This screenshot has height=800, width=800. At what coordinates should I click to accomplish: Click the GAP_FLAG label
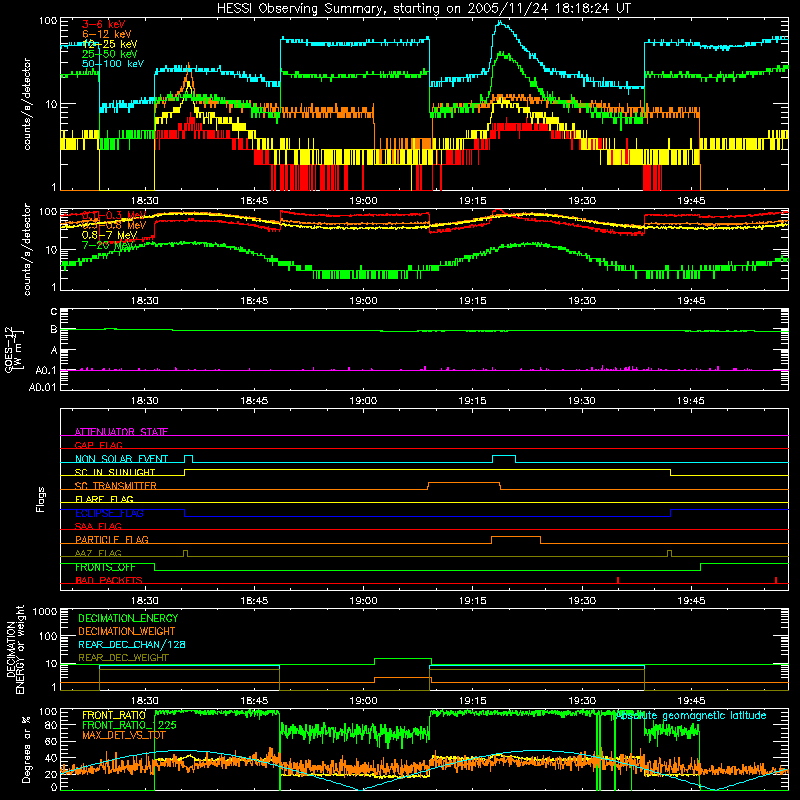coord(98,445)
